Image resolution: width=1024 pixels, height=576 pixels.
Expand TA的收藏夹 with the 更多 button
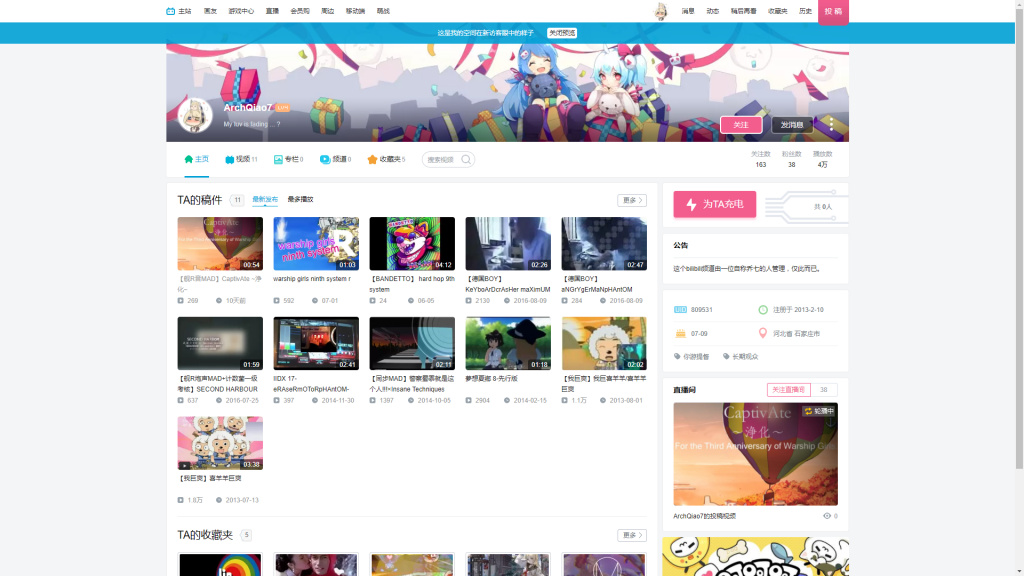point(631,535)
